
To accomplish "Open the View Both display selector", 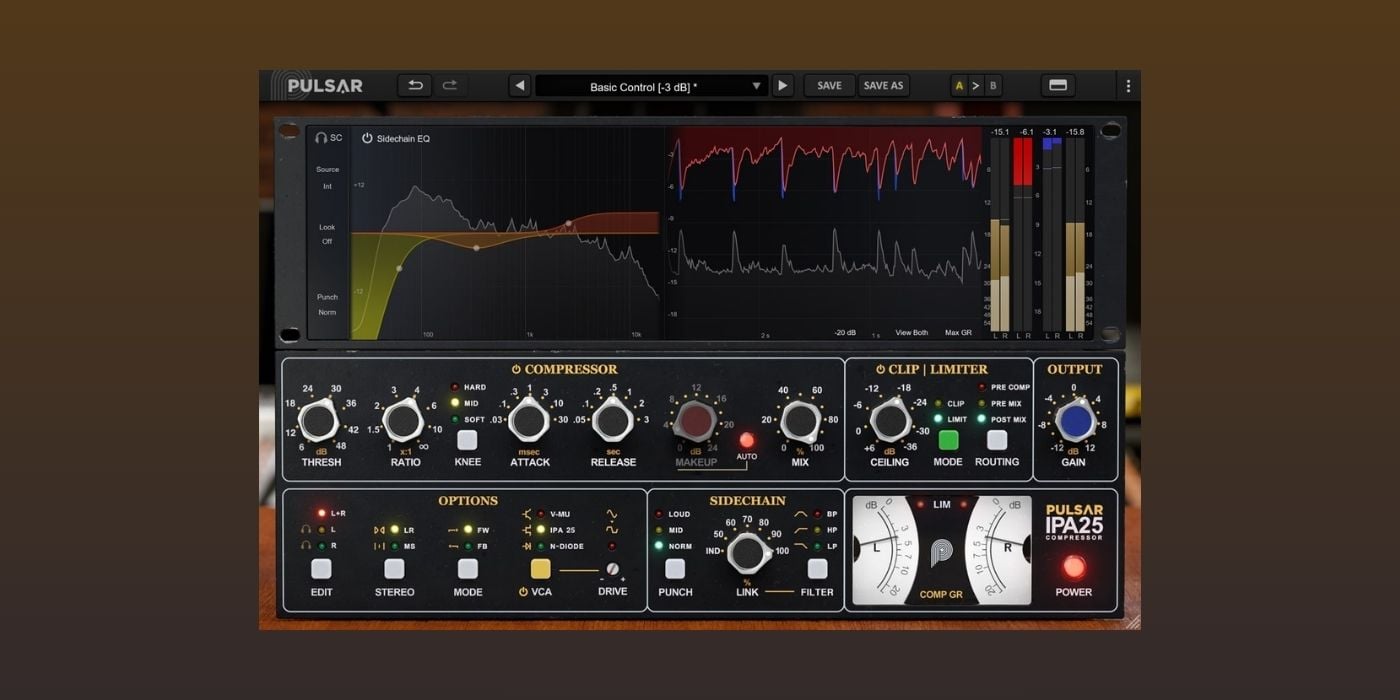I will click(x=911, y=333).
